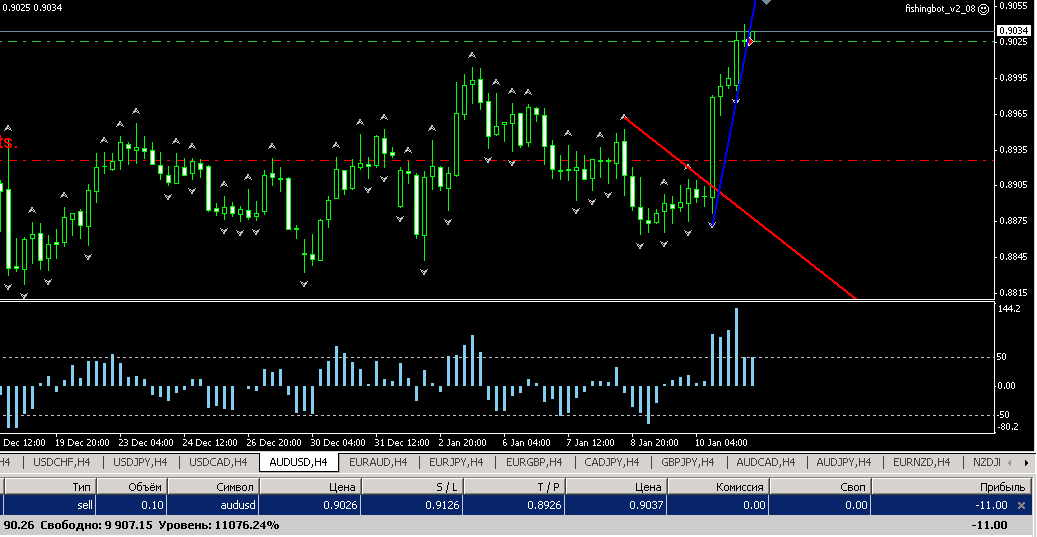This screenshot has height=537, width=1037.
Task: Click the Комиссия column header
Action: [x=718, y=487]
